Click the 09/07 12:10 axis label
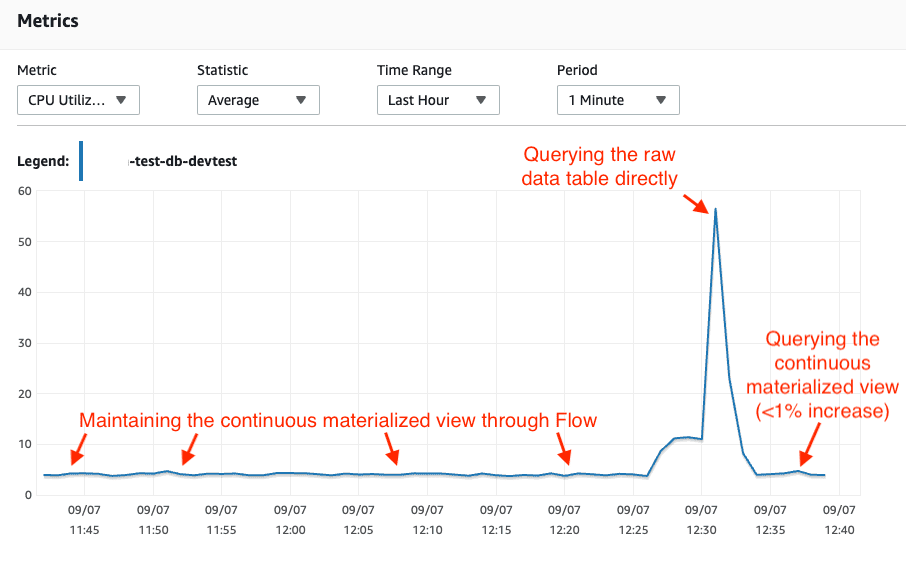This screenshot has height=571, width=906. tap(427, 520)
